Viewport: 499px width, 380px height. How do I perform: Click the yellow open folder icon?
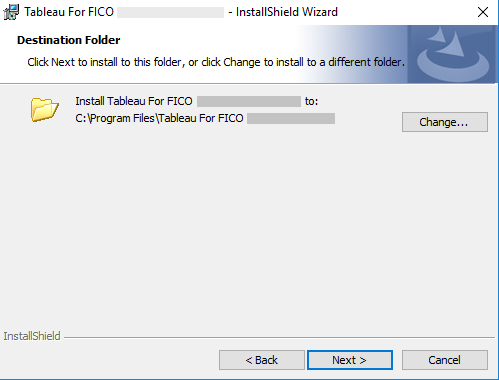[45, 109]
